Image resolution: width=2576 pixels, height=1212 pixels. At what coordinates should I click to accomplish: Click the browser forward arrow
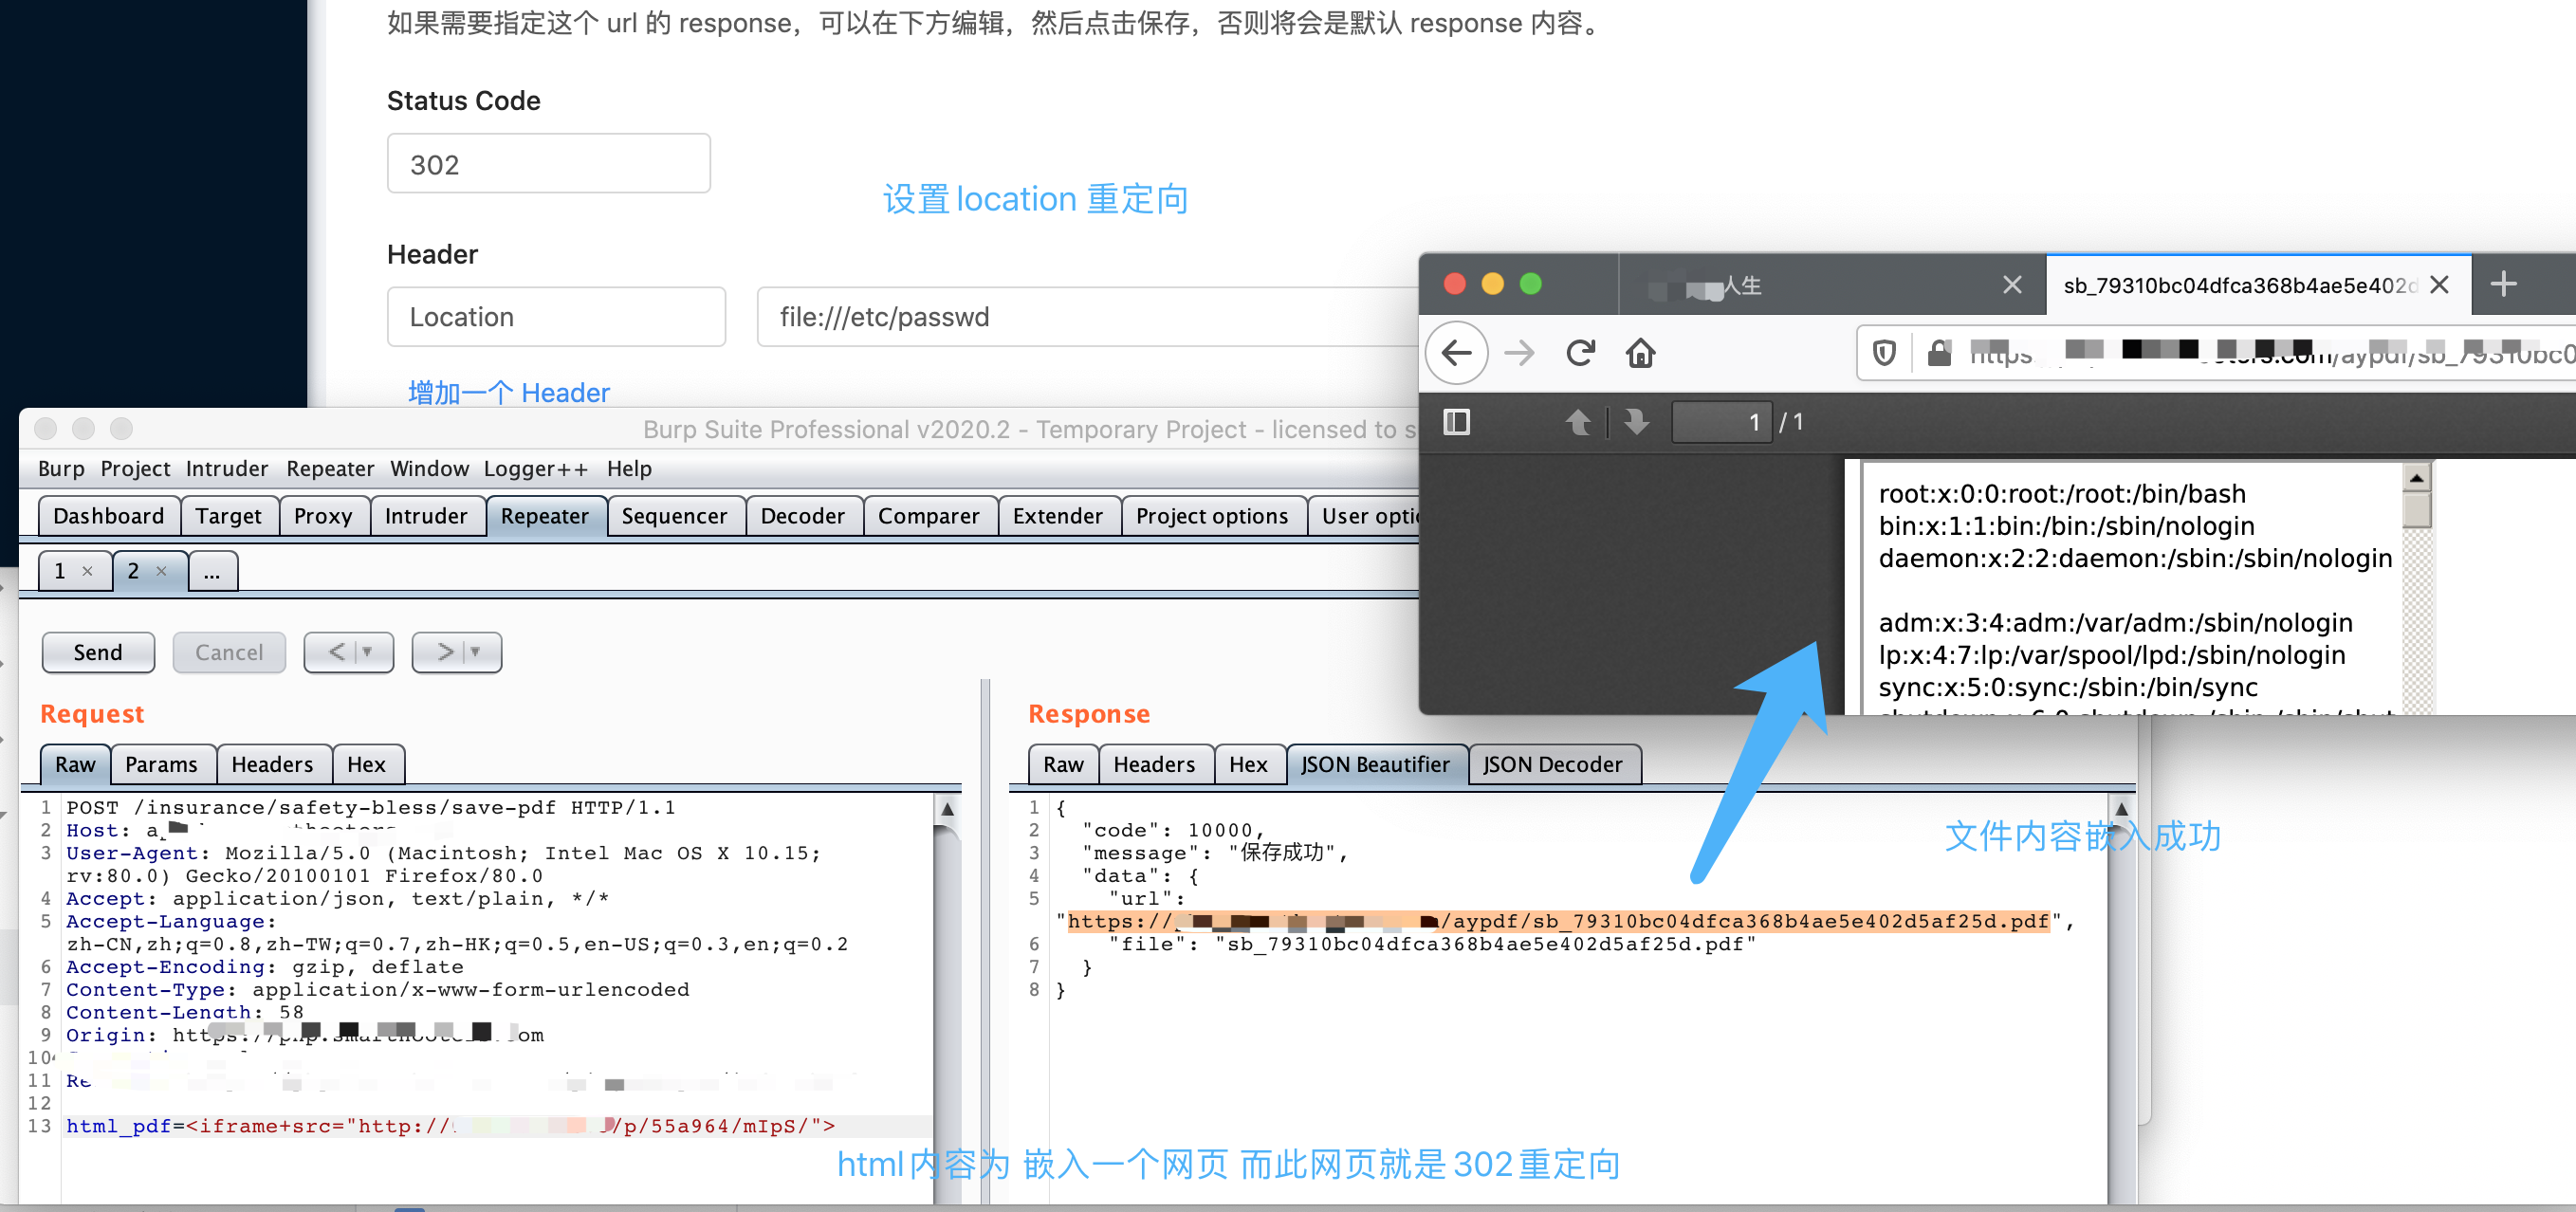(x=1519, y=352)
